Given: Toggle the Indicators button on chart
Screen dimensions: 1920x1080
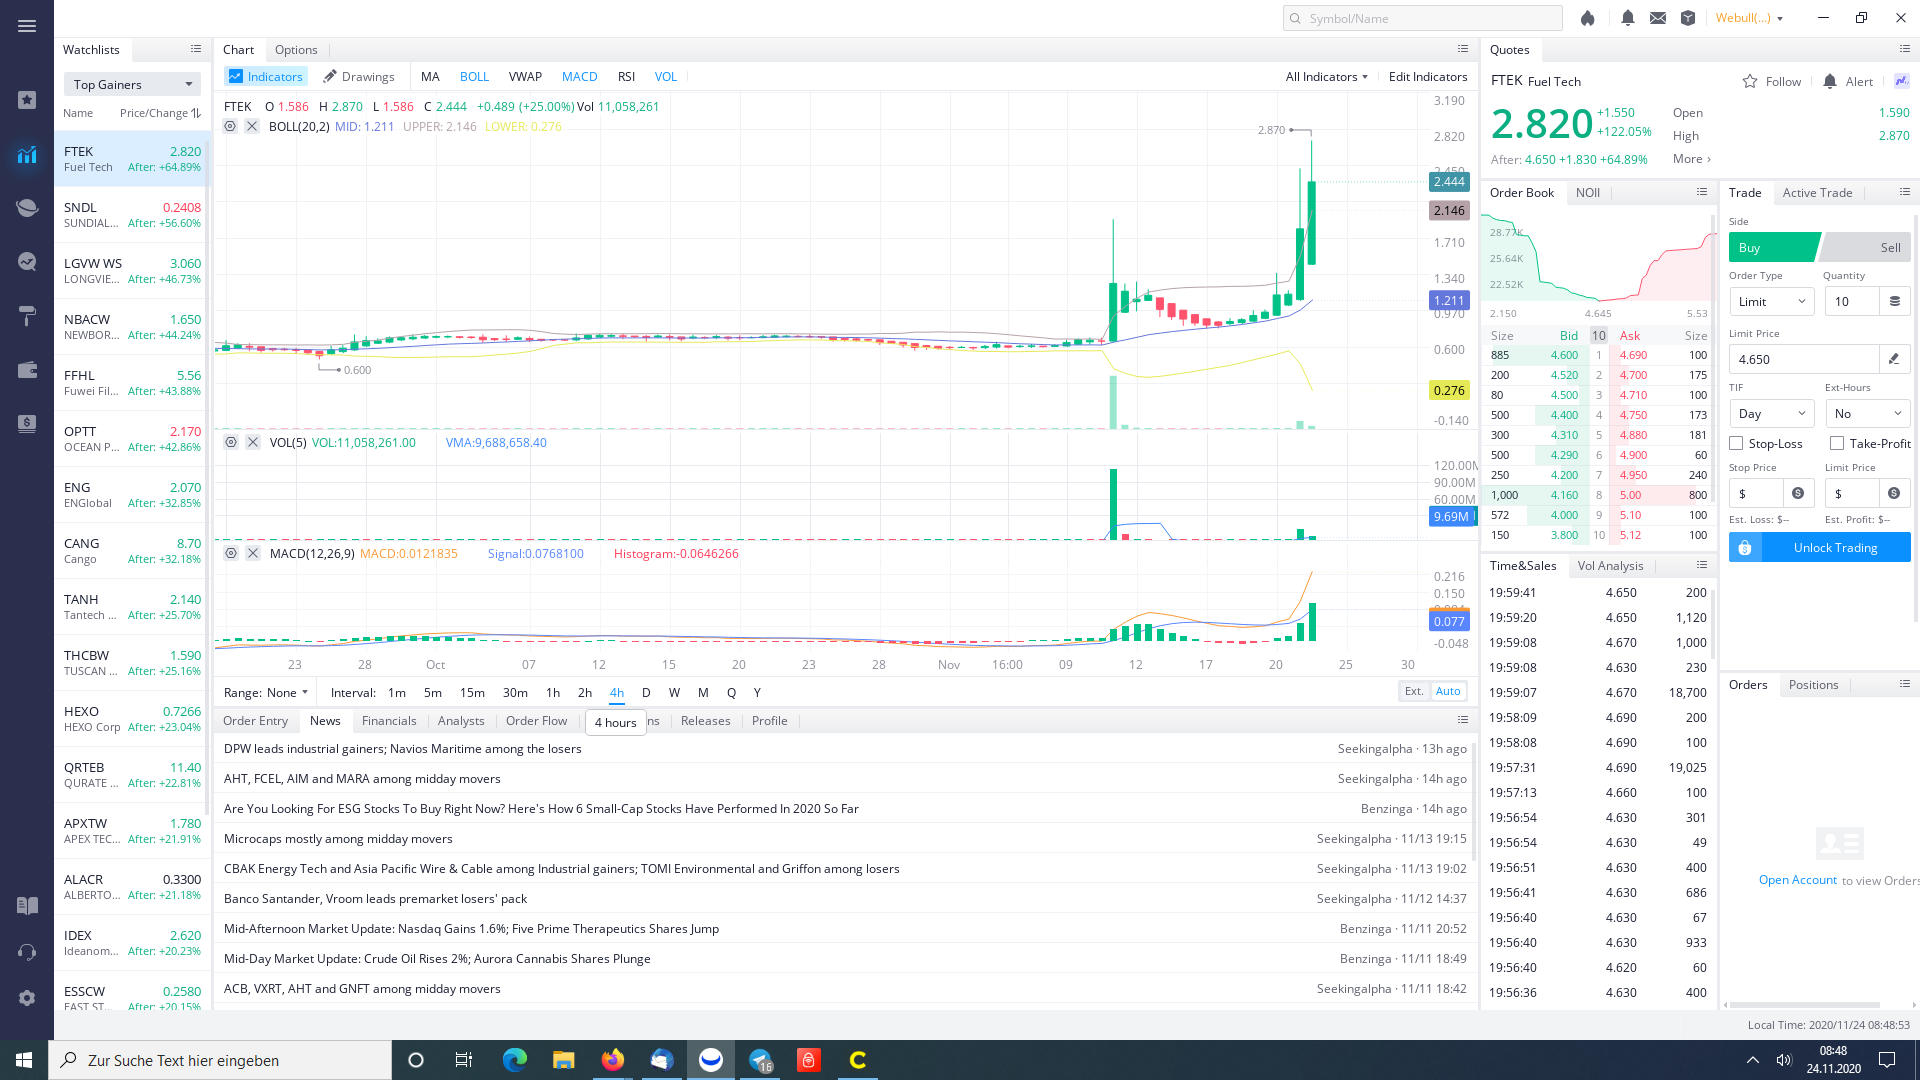Looking at the screenshot, I should point(266,76).
